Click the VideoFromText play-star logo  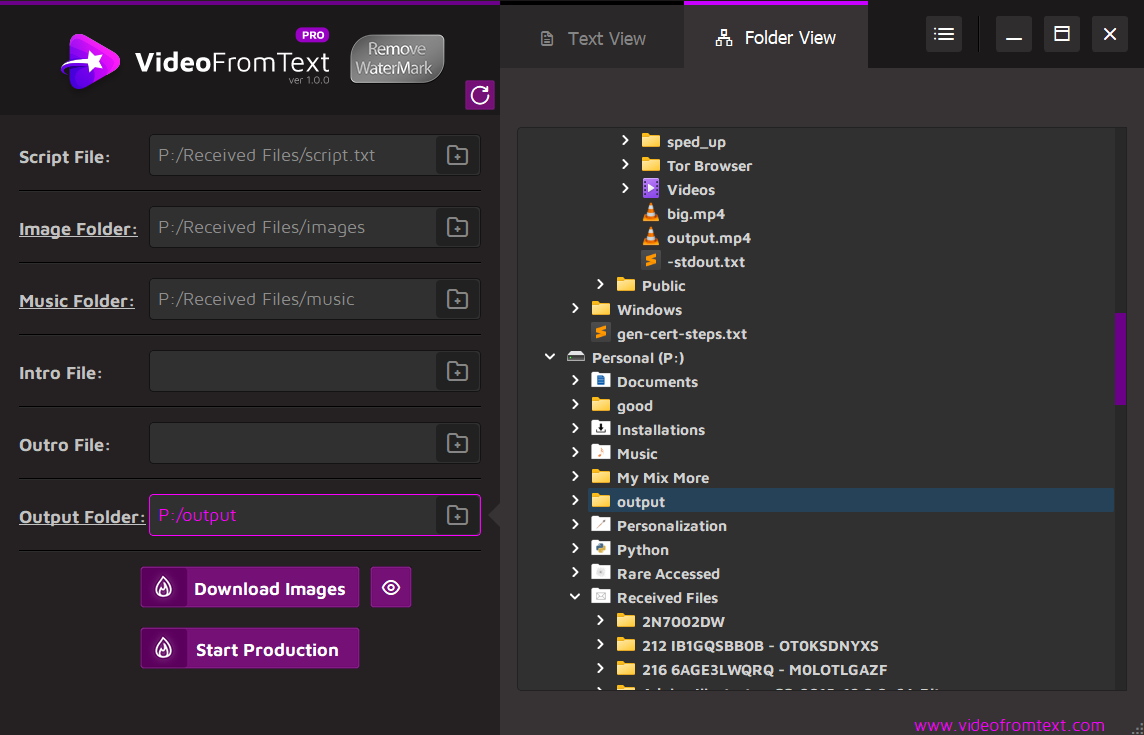pyautogui.click(x=90, y=61)
